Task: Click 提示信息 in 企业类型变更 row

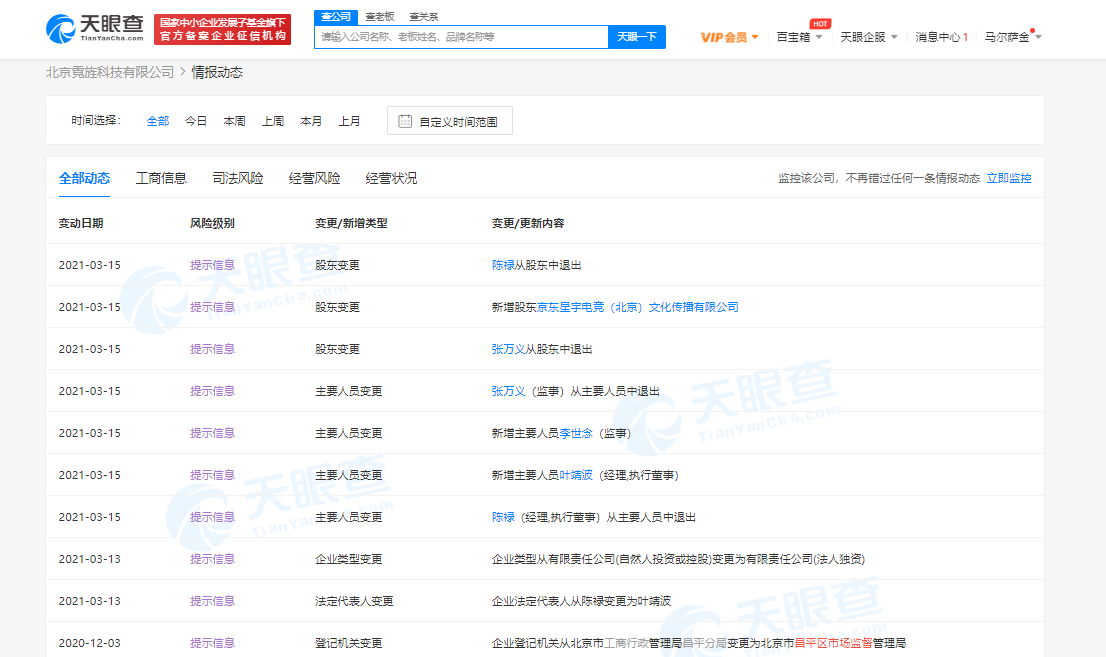Action: [212, 559]
